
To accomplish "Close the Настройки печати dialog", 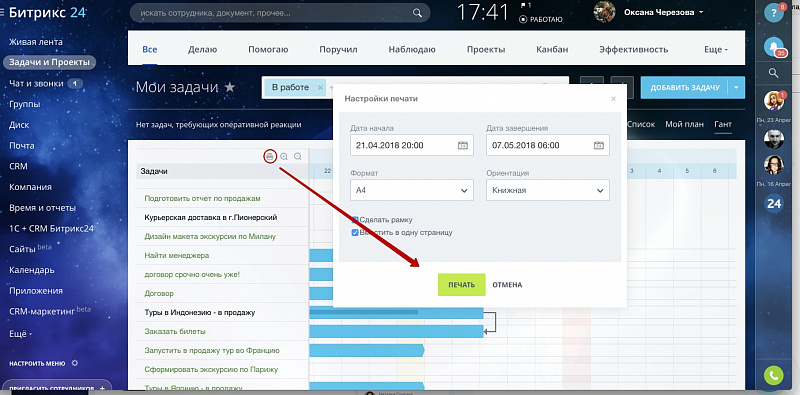I will click(x=613, y=99).
